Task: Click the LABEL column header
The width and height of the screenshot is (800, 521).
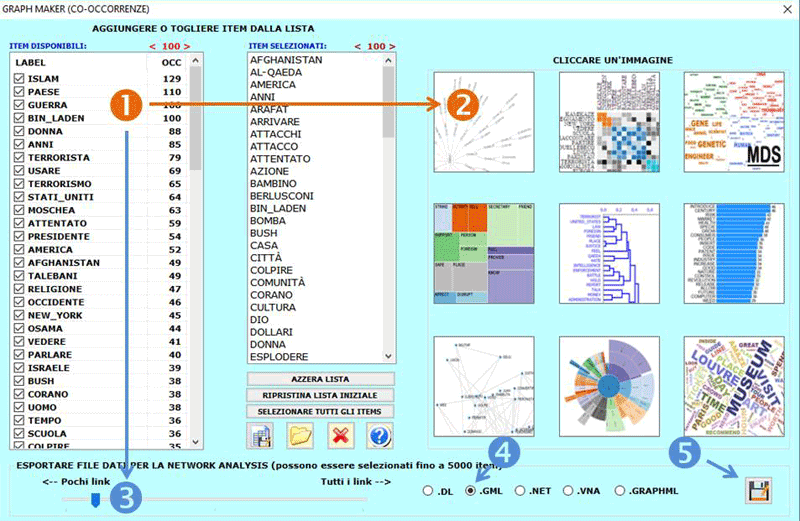Action: point(31,63)
